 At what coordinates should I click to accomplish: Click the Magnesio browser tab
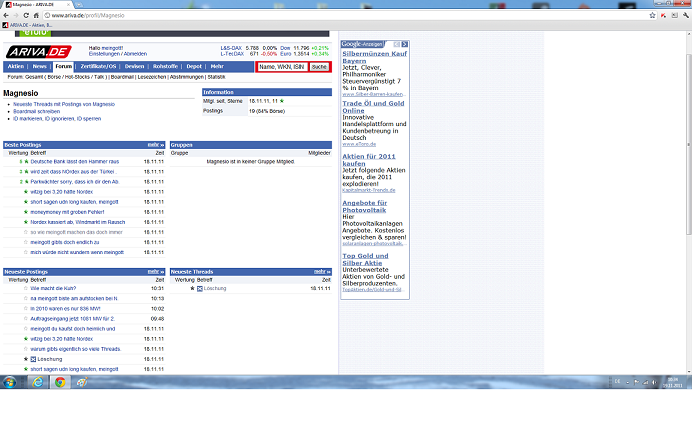click(x=37, y=4)
